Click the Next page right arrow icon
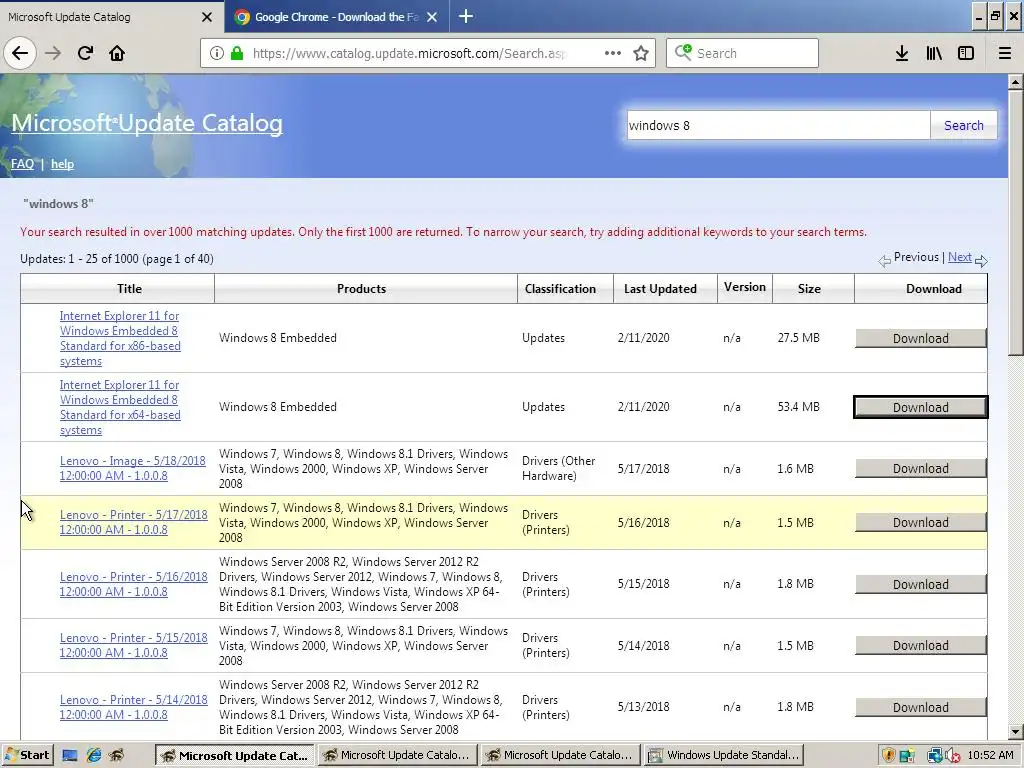 pos(981,261)
